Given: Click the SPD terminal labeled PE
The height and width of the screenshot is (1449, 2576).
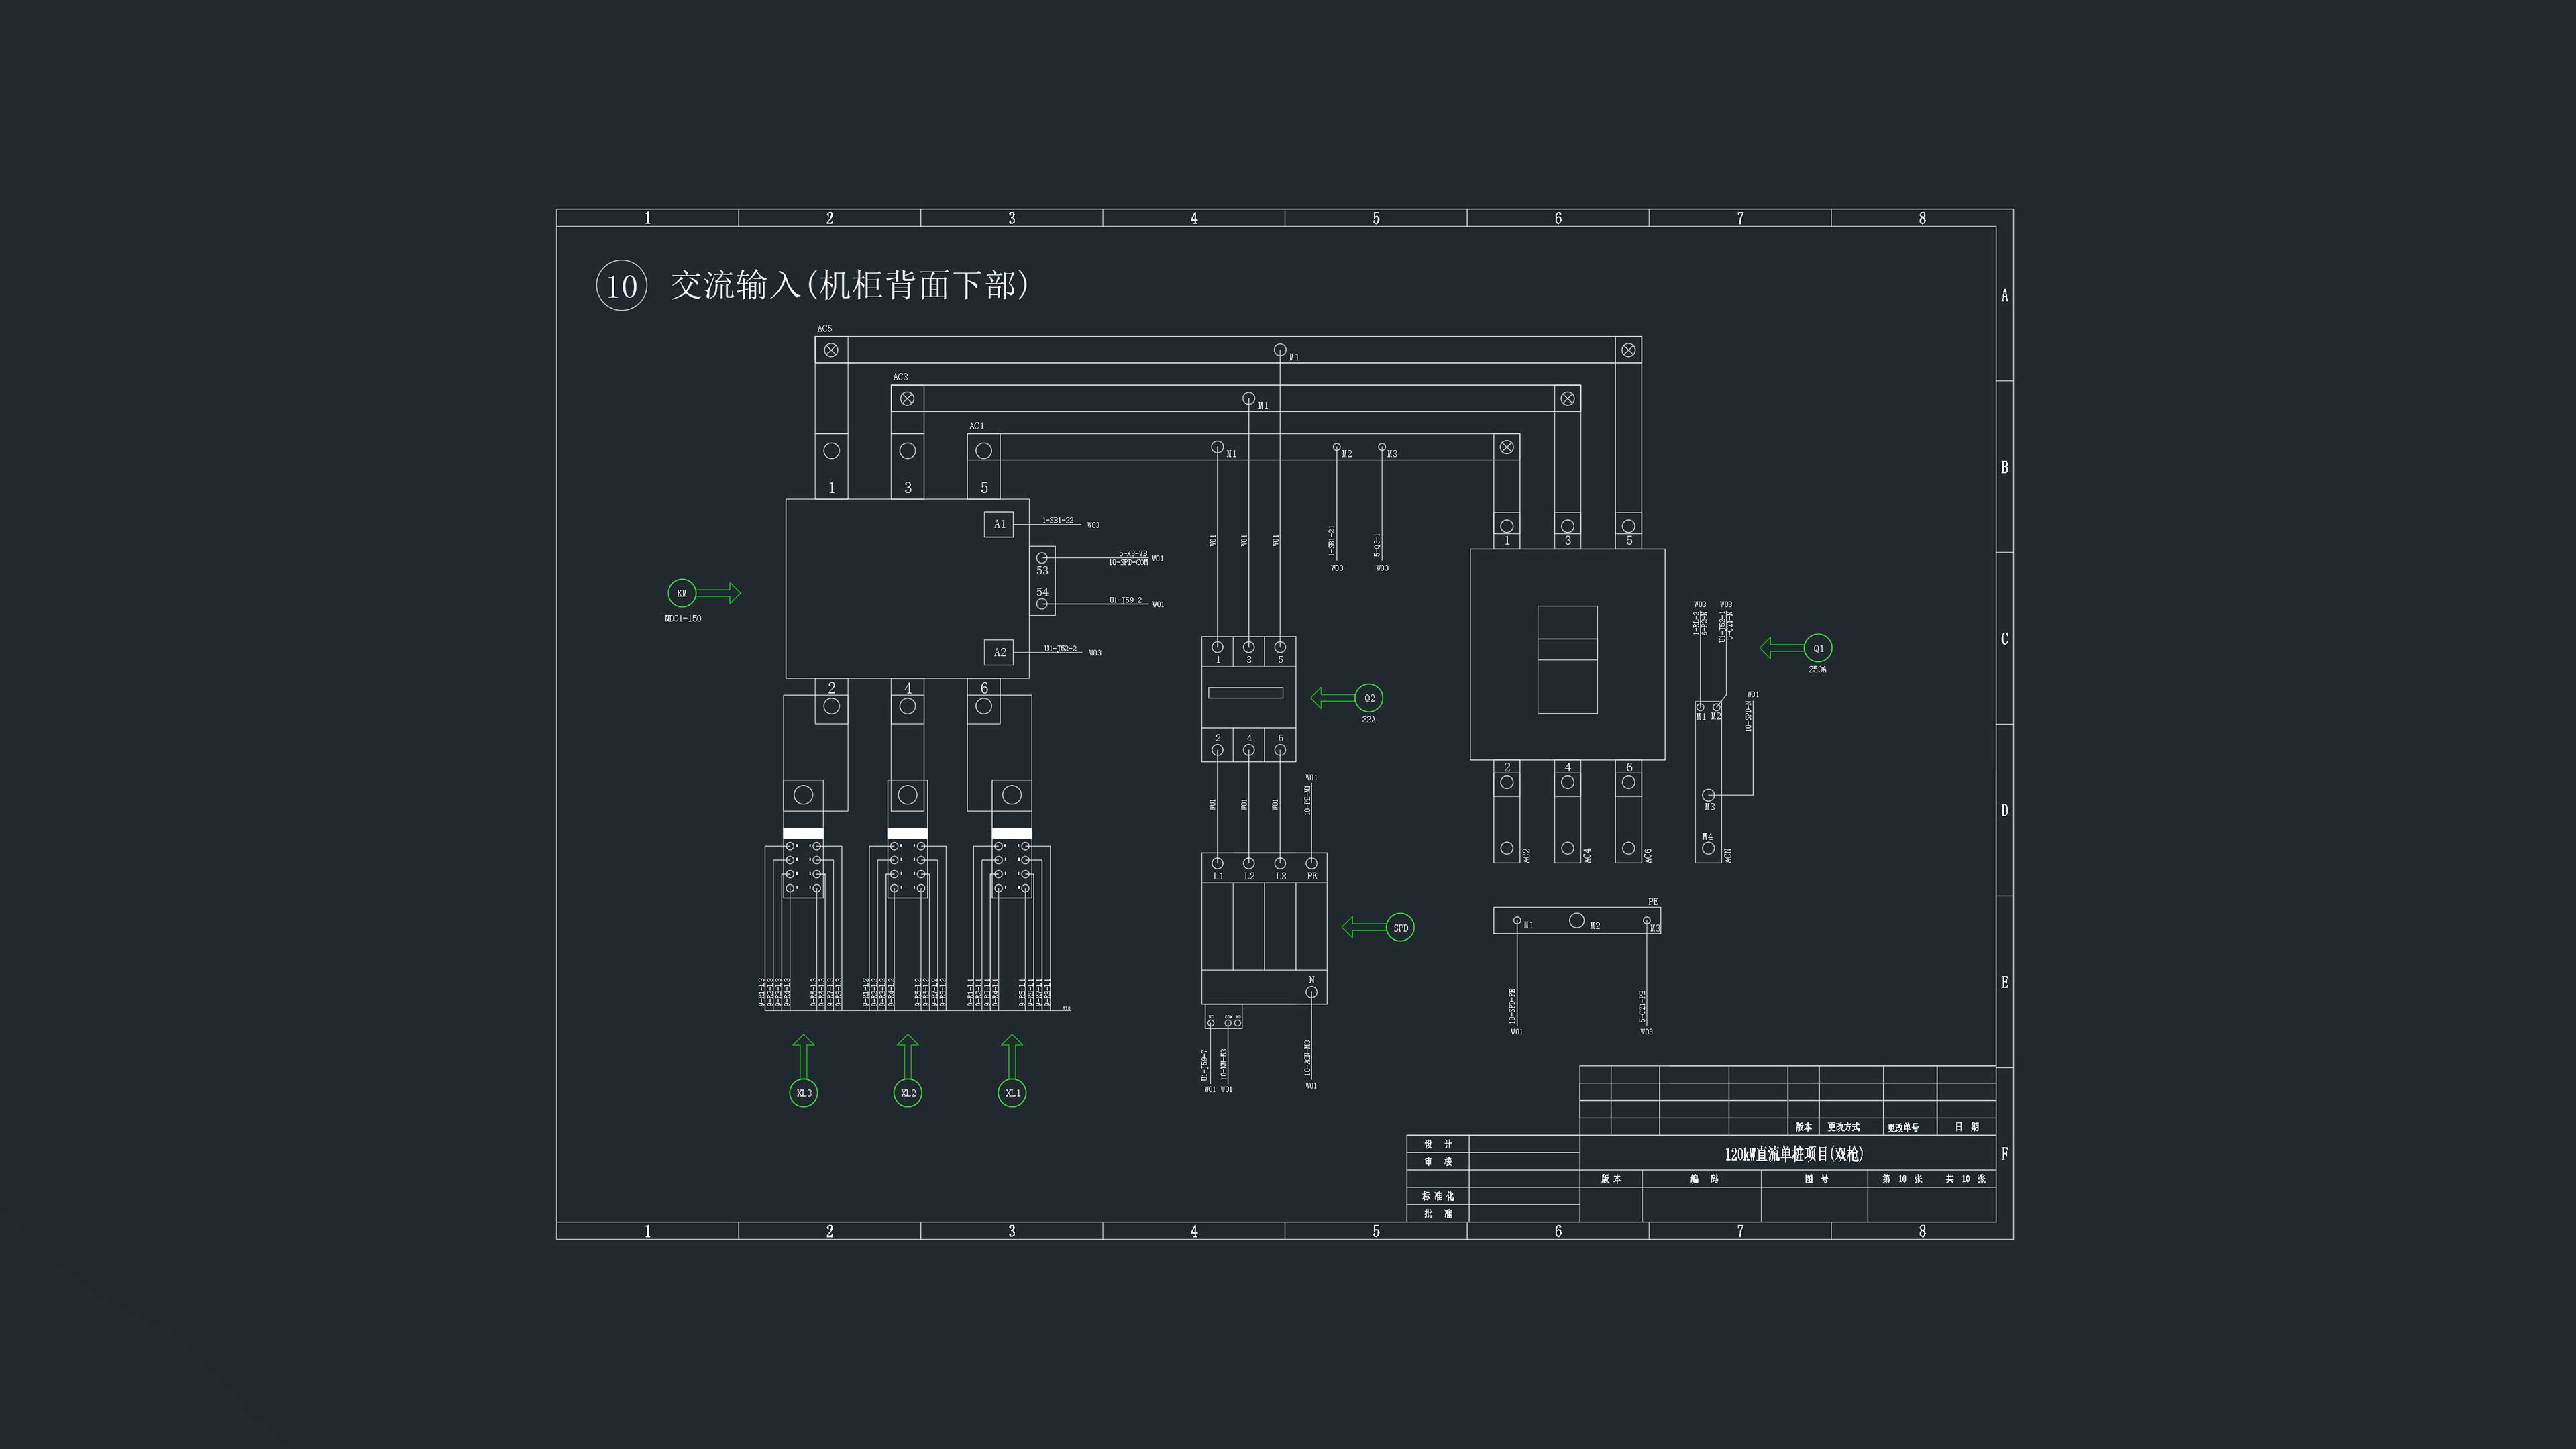Looking at the screenshot, I should 1311,863.
